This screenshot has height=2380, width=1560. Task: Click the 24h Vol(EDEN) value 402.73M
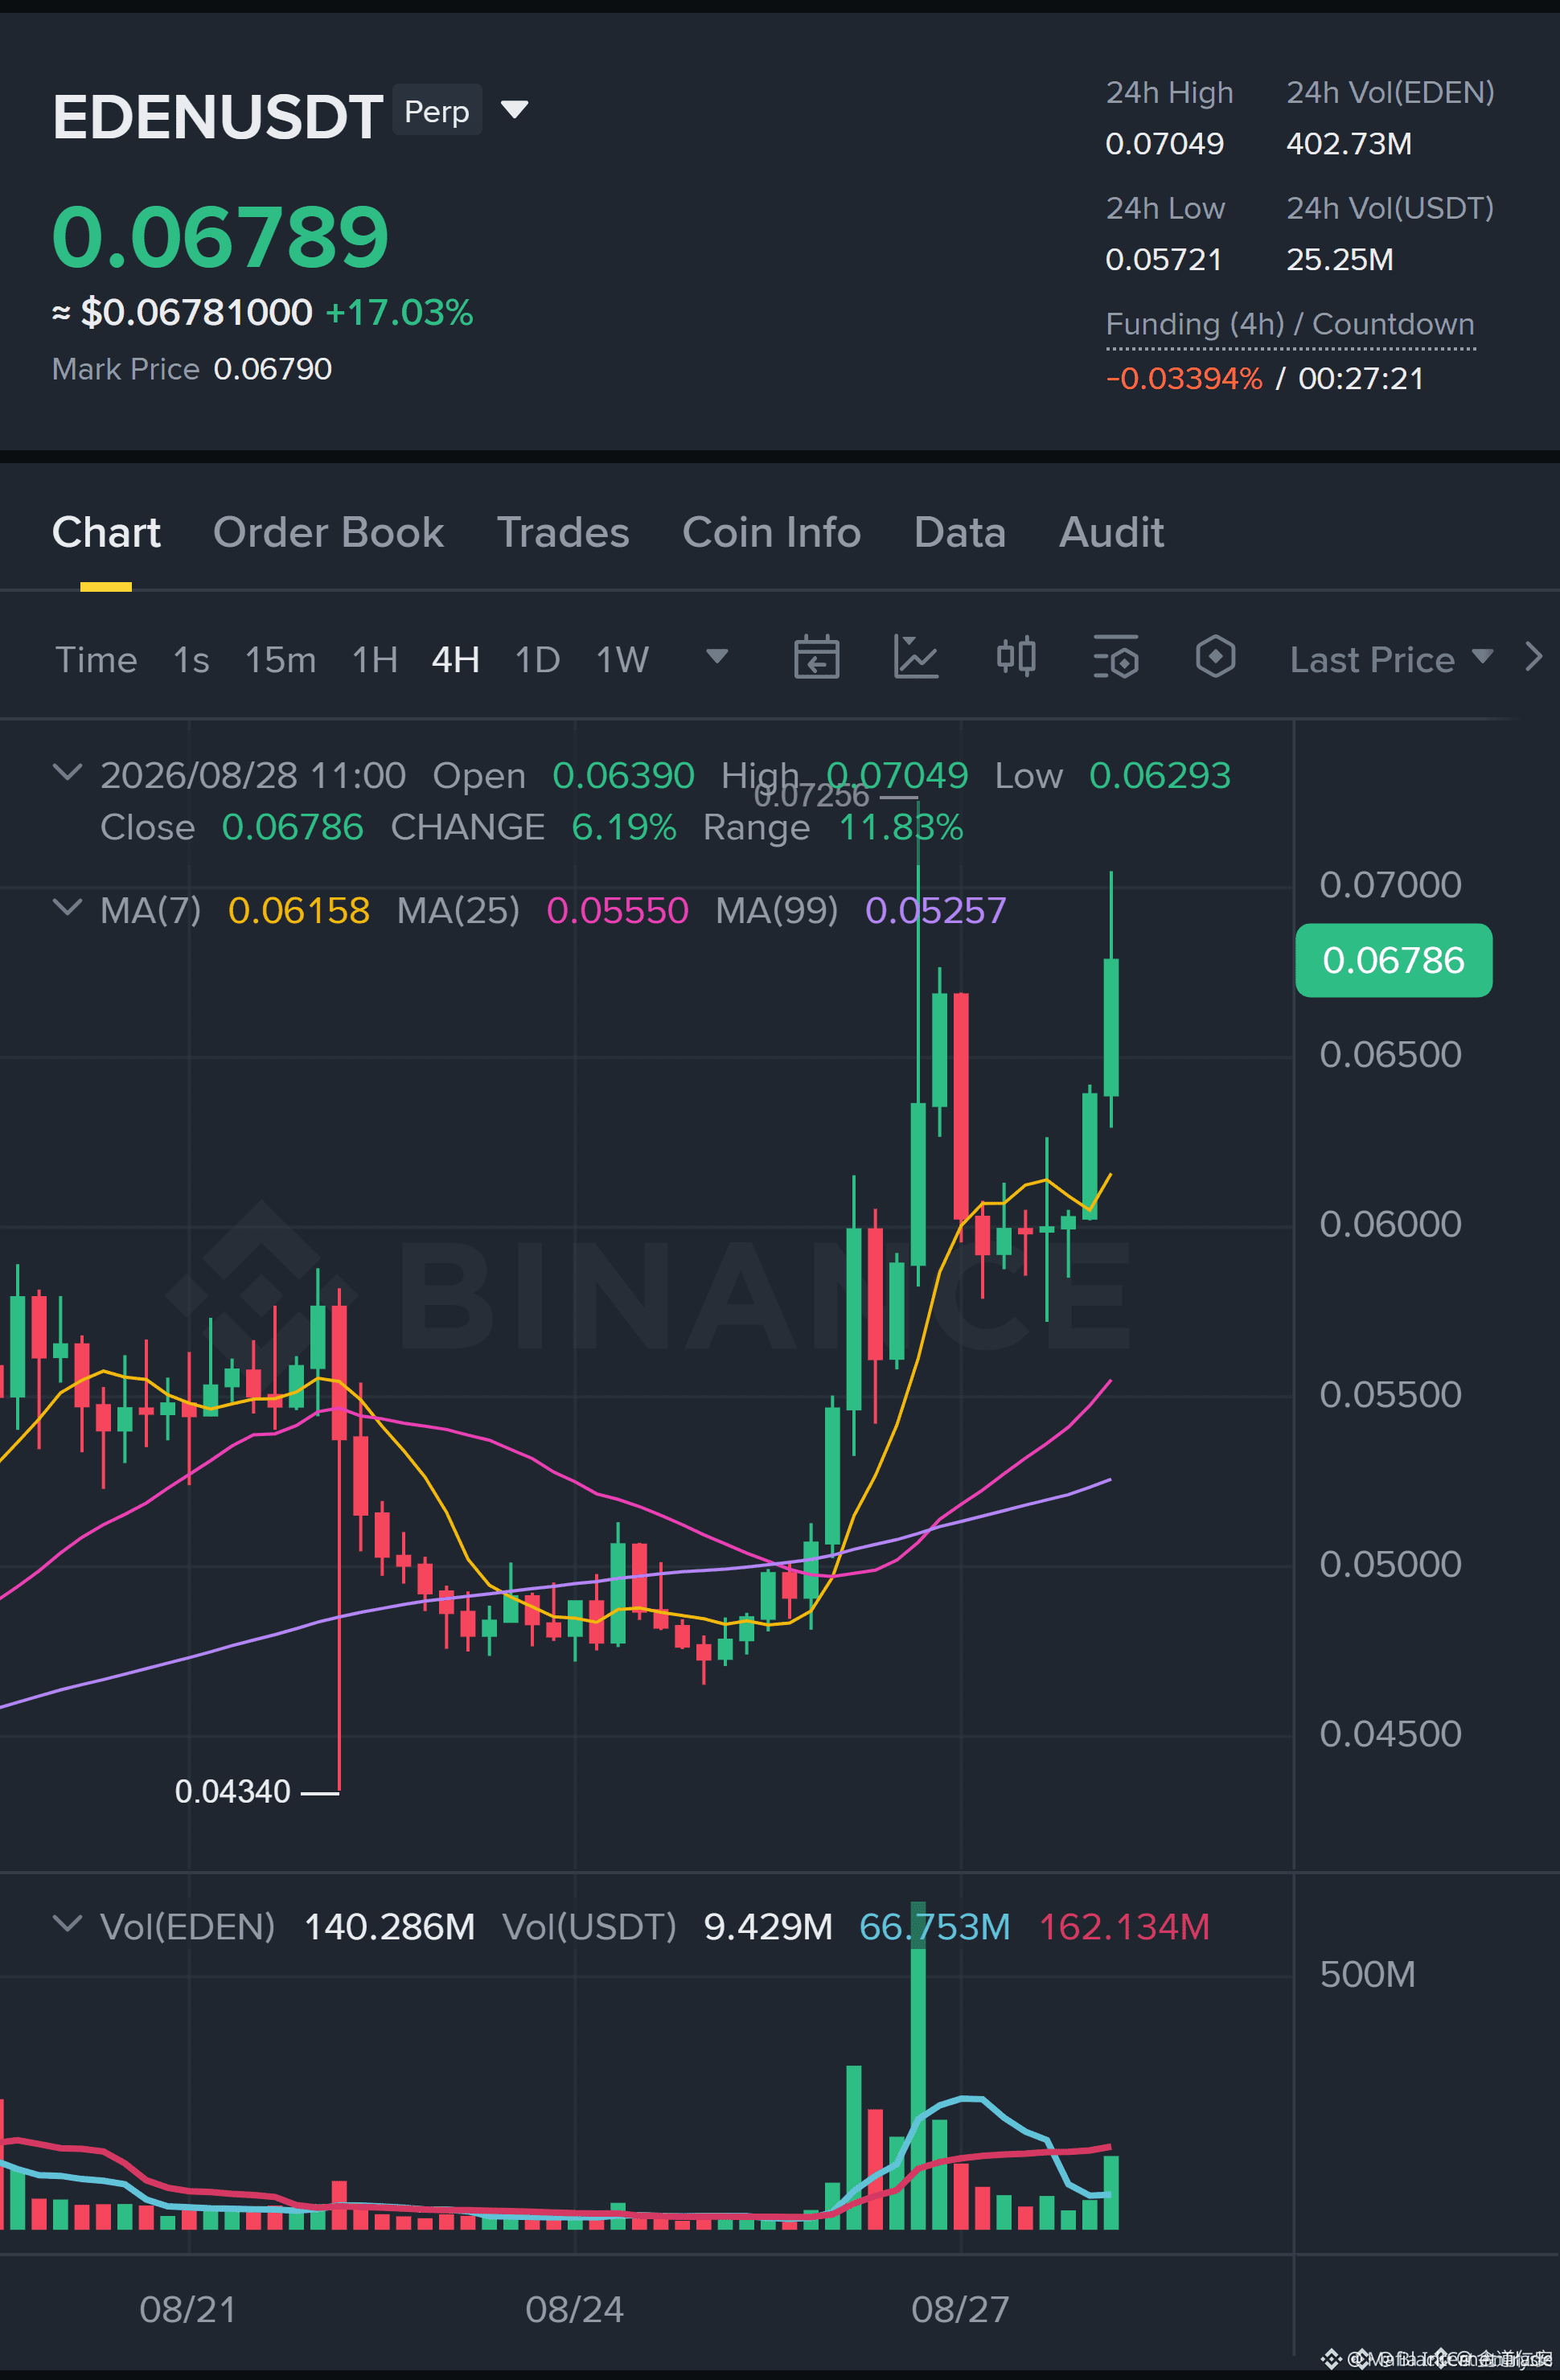1349,144
